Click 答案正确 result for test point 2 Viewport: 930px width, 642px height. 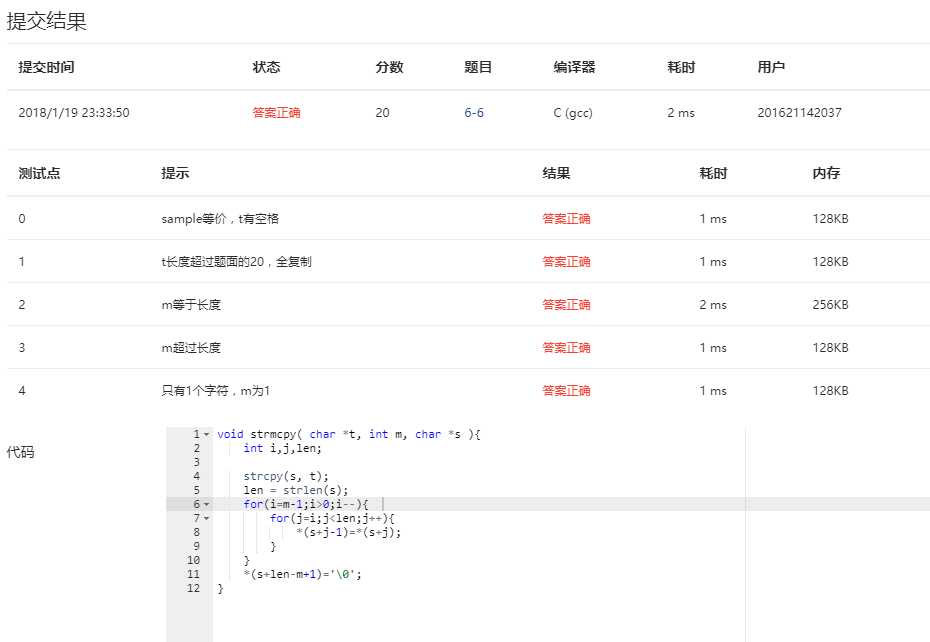click(x=566, y=305)
